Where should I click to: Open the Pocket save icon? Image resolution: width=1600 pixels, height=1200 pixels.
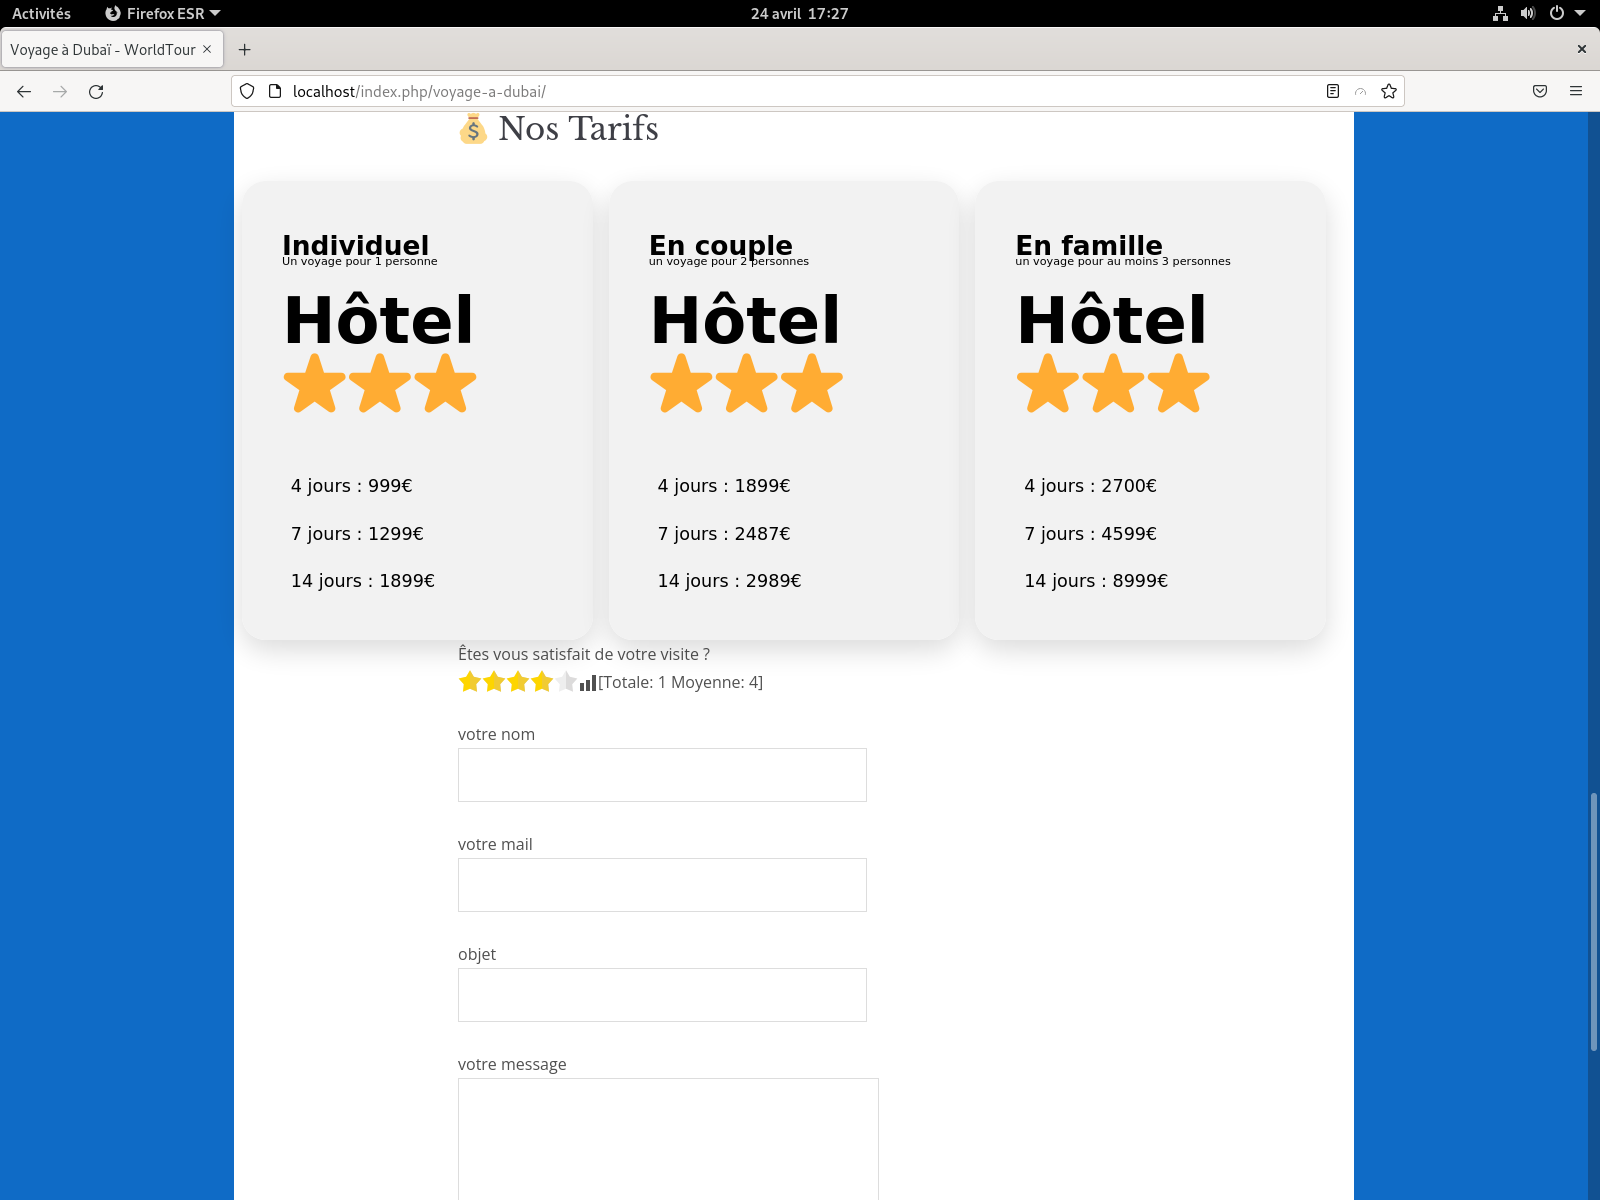[x=1540, y=92]
